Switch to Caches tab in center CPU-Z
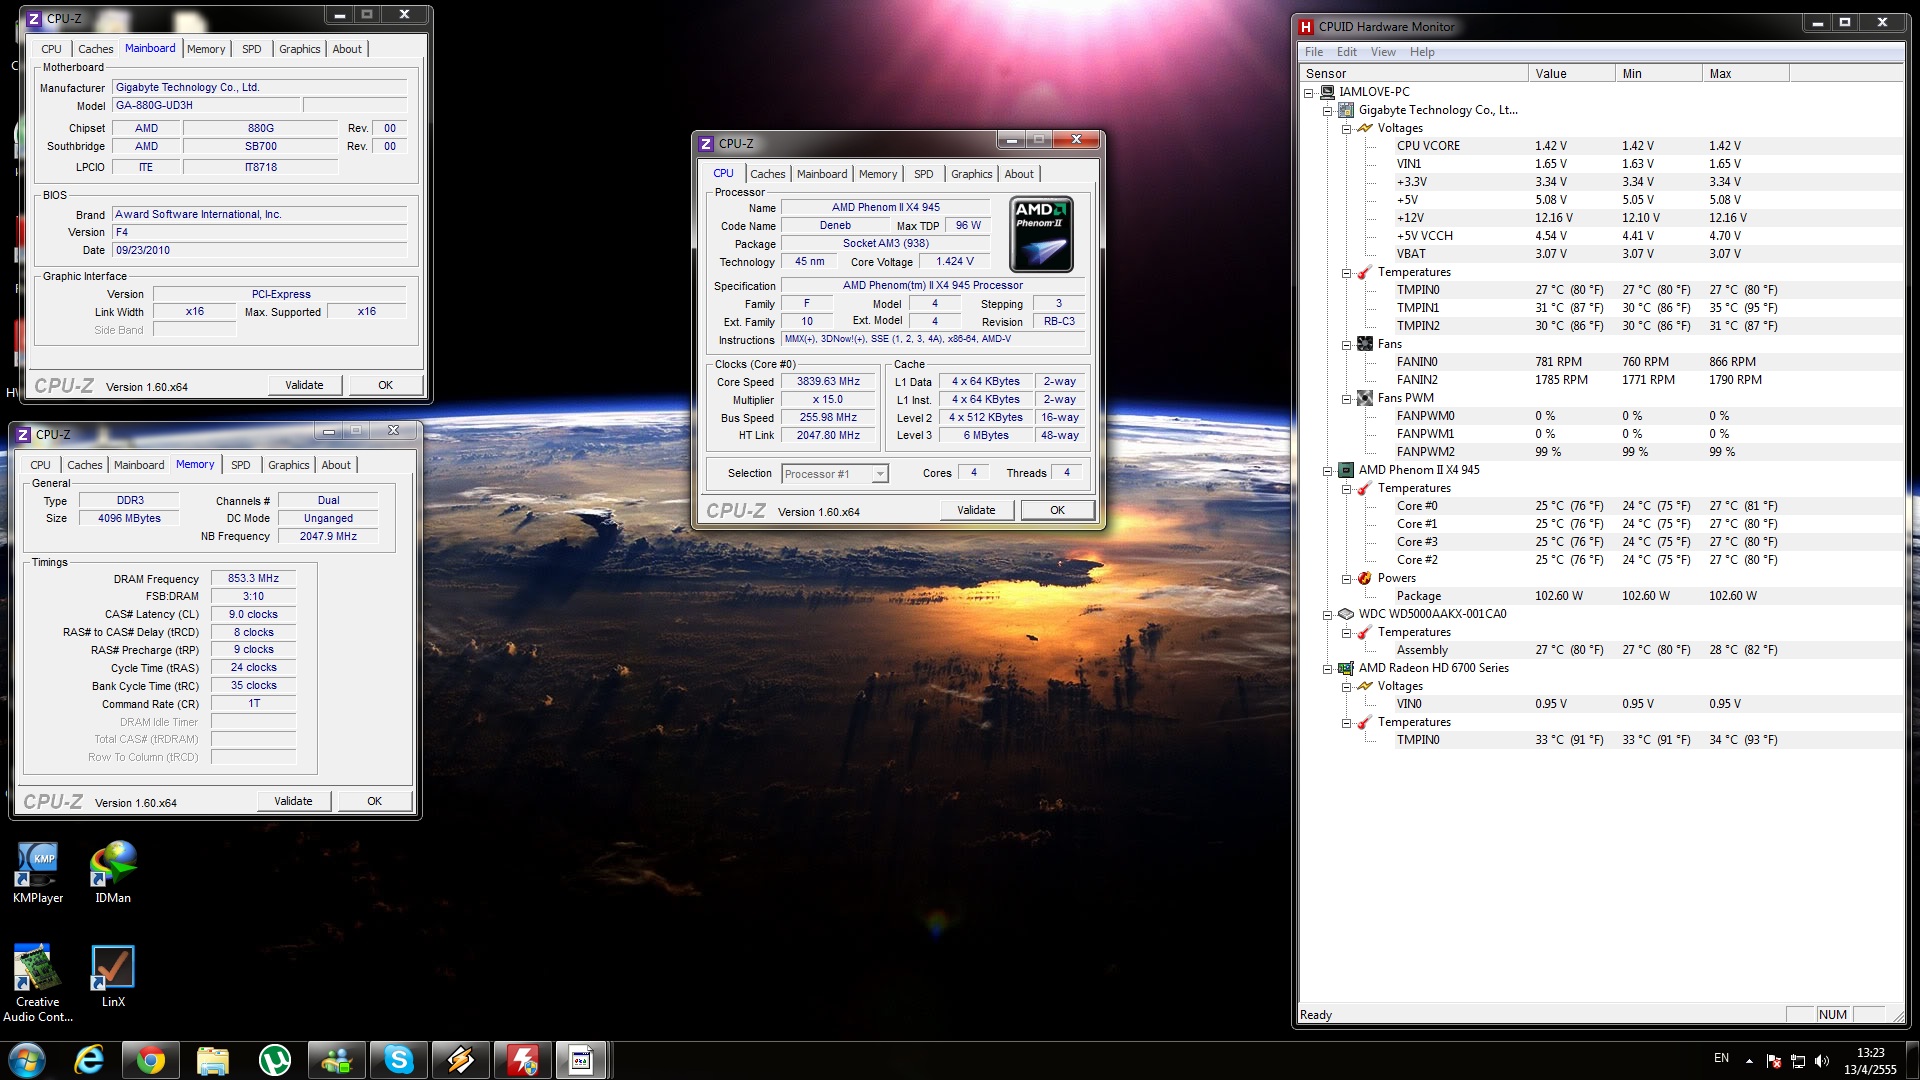 click(x=767, y=174)
